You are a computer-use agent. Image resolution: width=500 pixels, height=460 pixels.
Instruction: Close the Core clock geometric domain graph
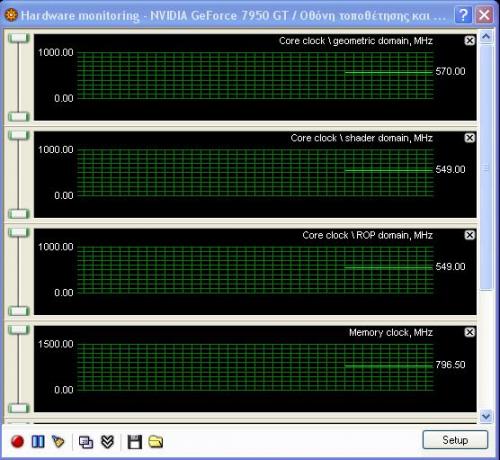[470, 41]
